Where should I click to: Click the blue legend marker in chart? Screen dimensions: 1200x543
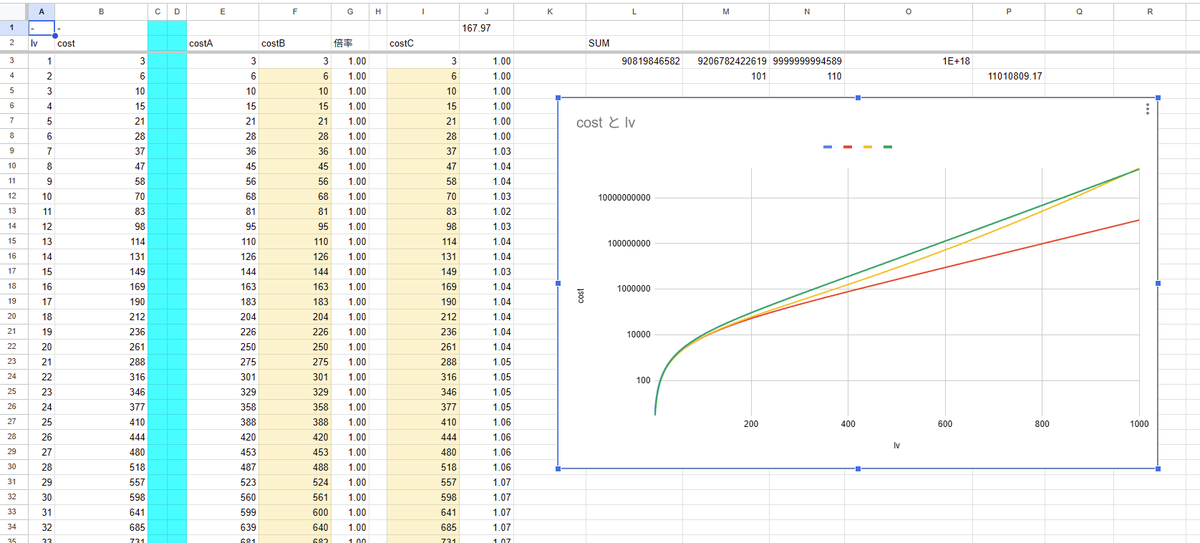828,147
